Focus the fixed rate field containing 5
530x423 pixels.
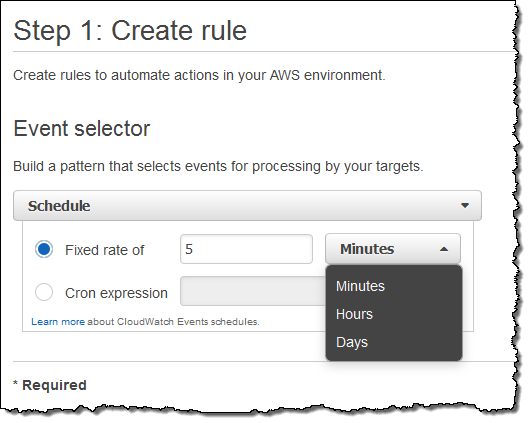(x=246, y=249)
